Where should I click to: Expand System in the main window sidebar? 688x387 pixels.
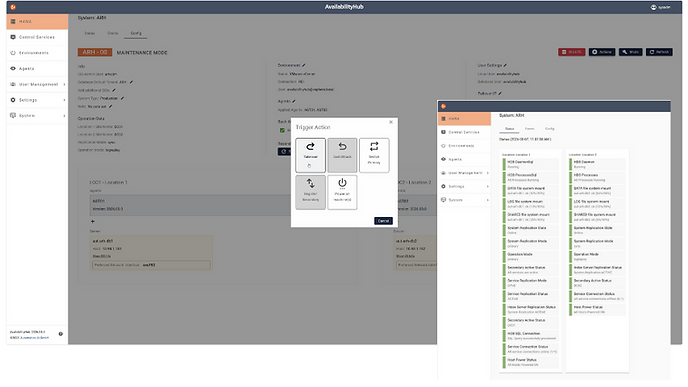37,116
